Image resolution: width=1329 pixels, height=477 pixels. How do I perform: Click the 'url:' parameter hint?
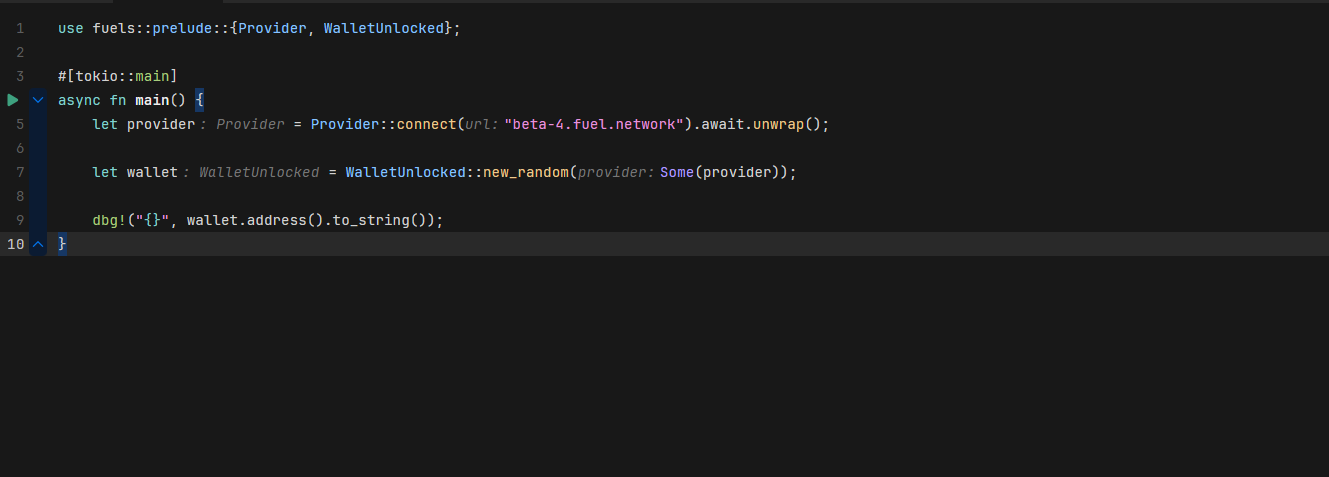(482, 124)
